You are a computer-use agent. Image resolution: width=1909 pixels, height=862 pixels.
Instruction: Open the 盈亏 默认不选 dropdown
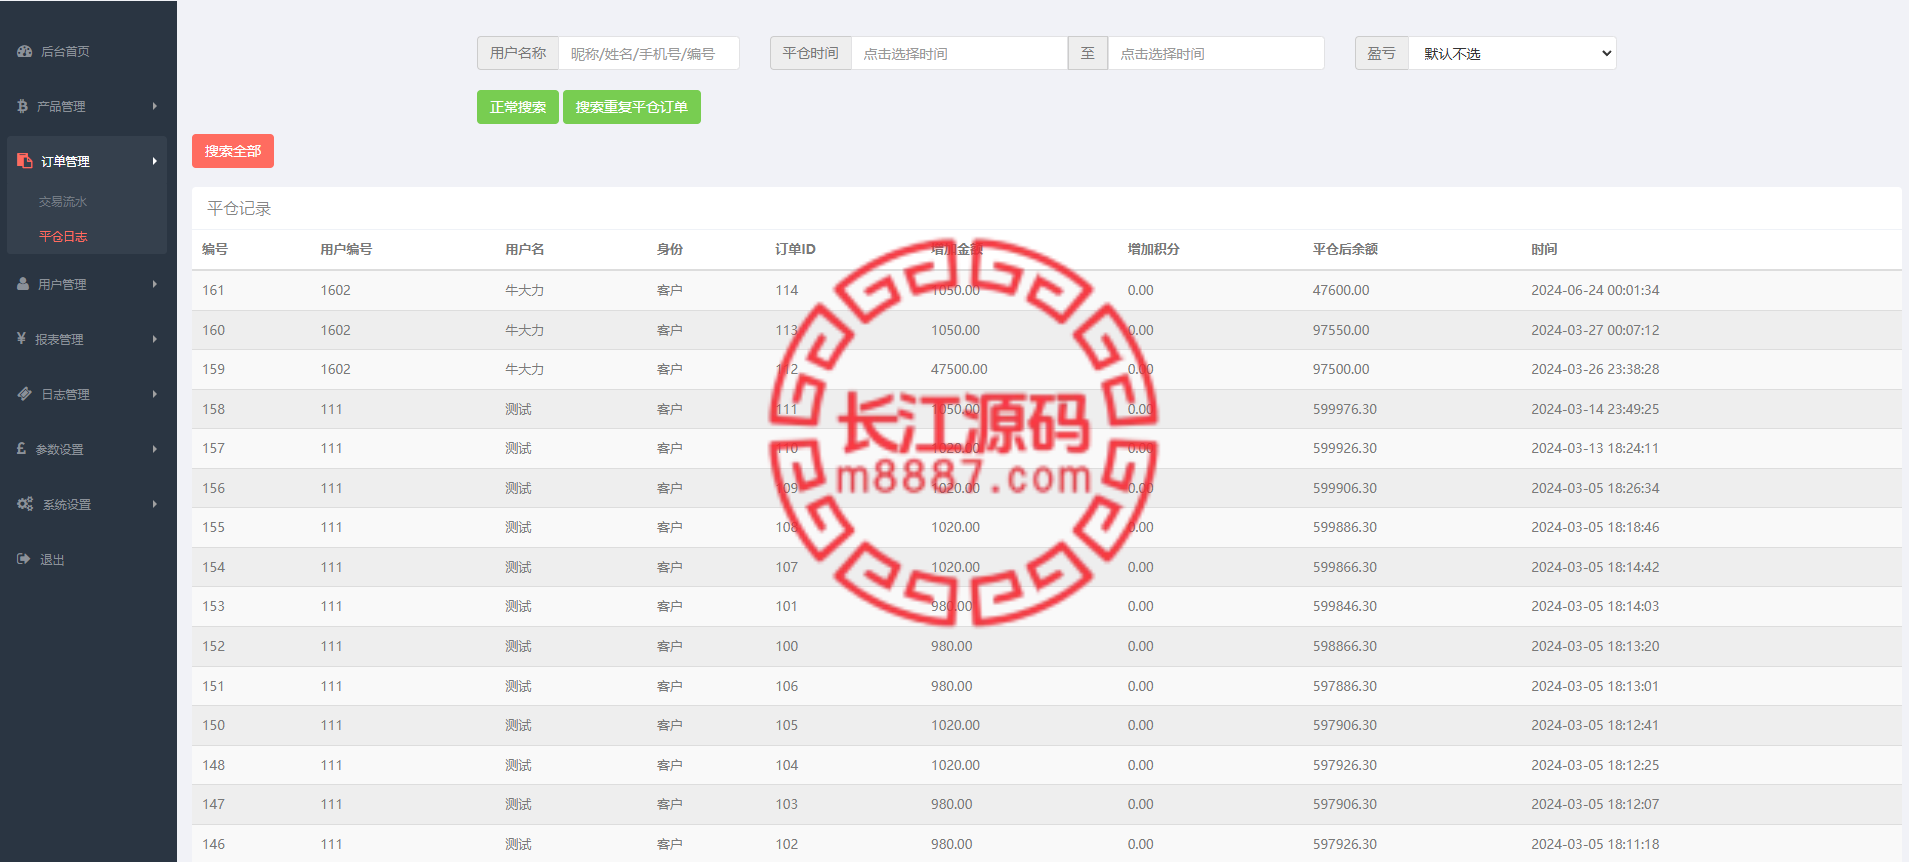point(1512,53)
